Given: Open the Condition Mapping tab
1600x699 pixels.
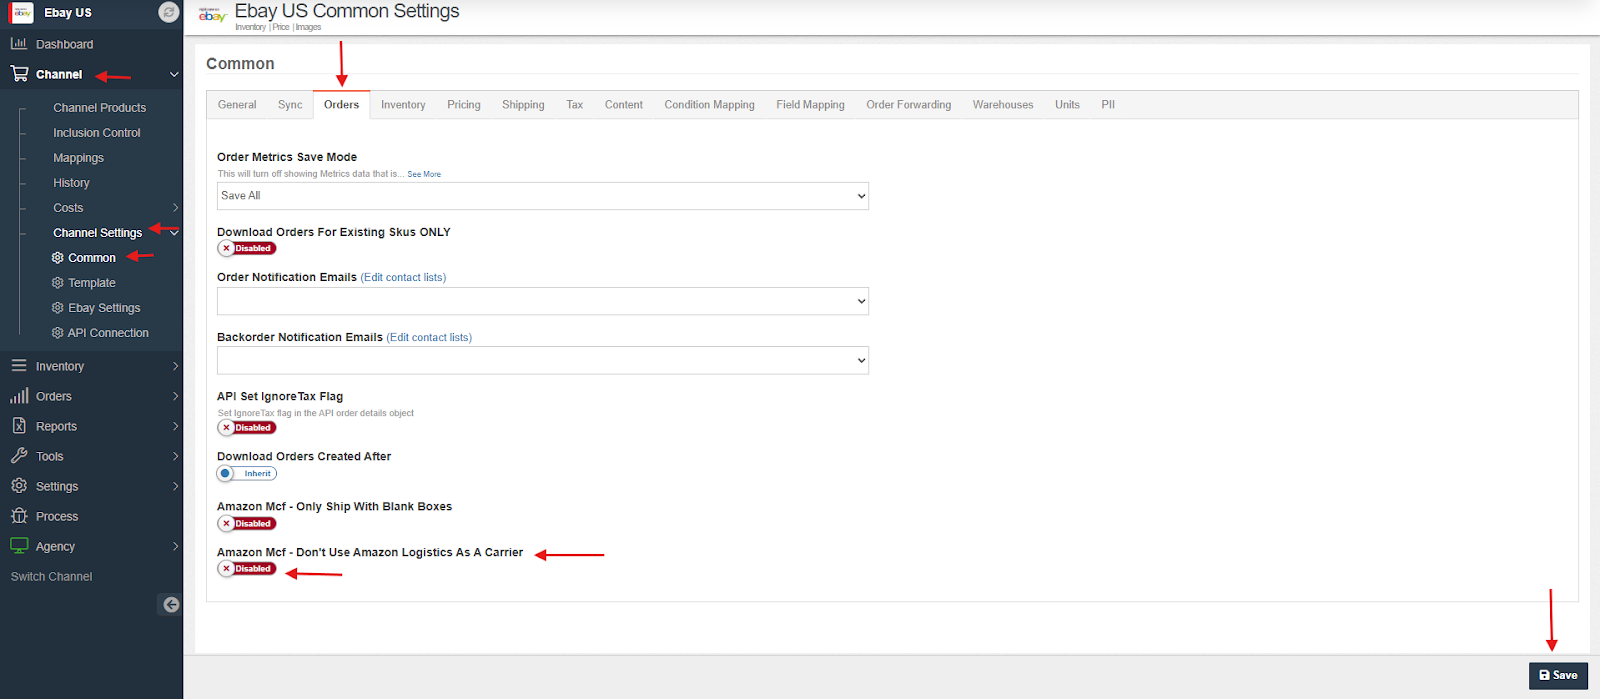Looking at the screenshot, I should (710, 105).
